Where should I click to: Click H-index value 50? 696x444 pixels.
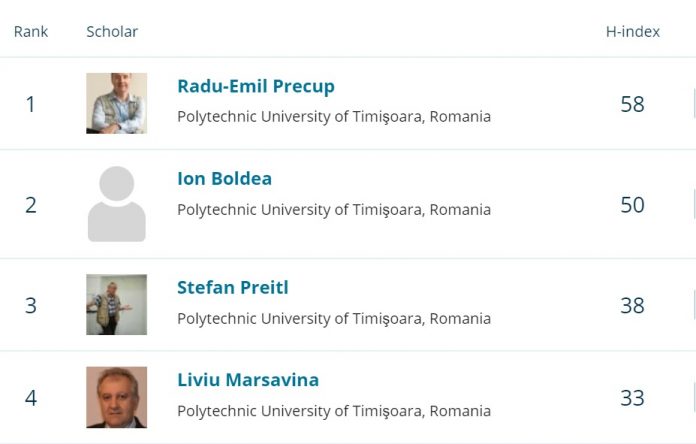632,205
